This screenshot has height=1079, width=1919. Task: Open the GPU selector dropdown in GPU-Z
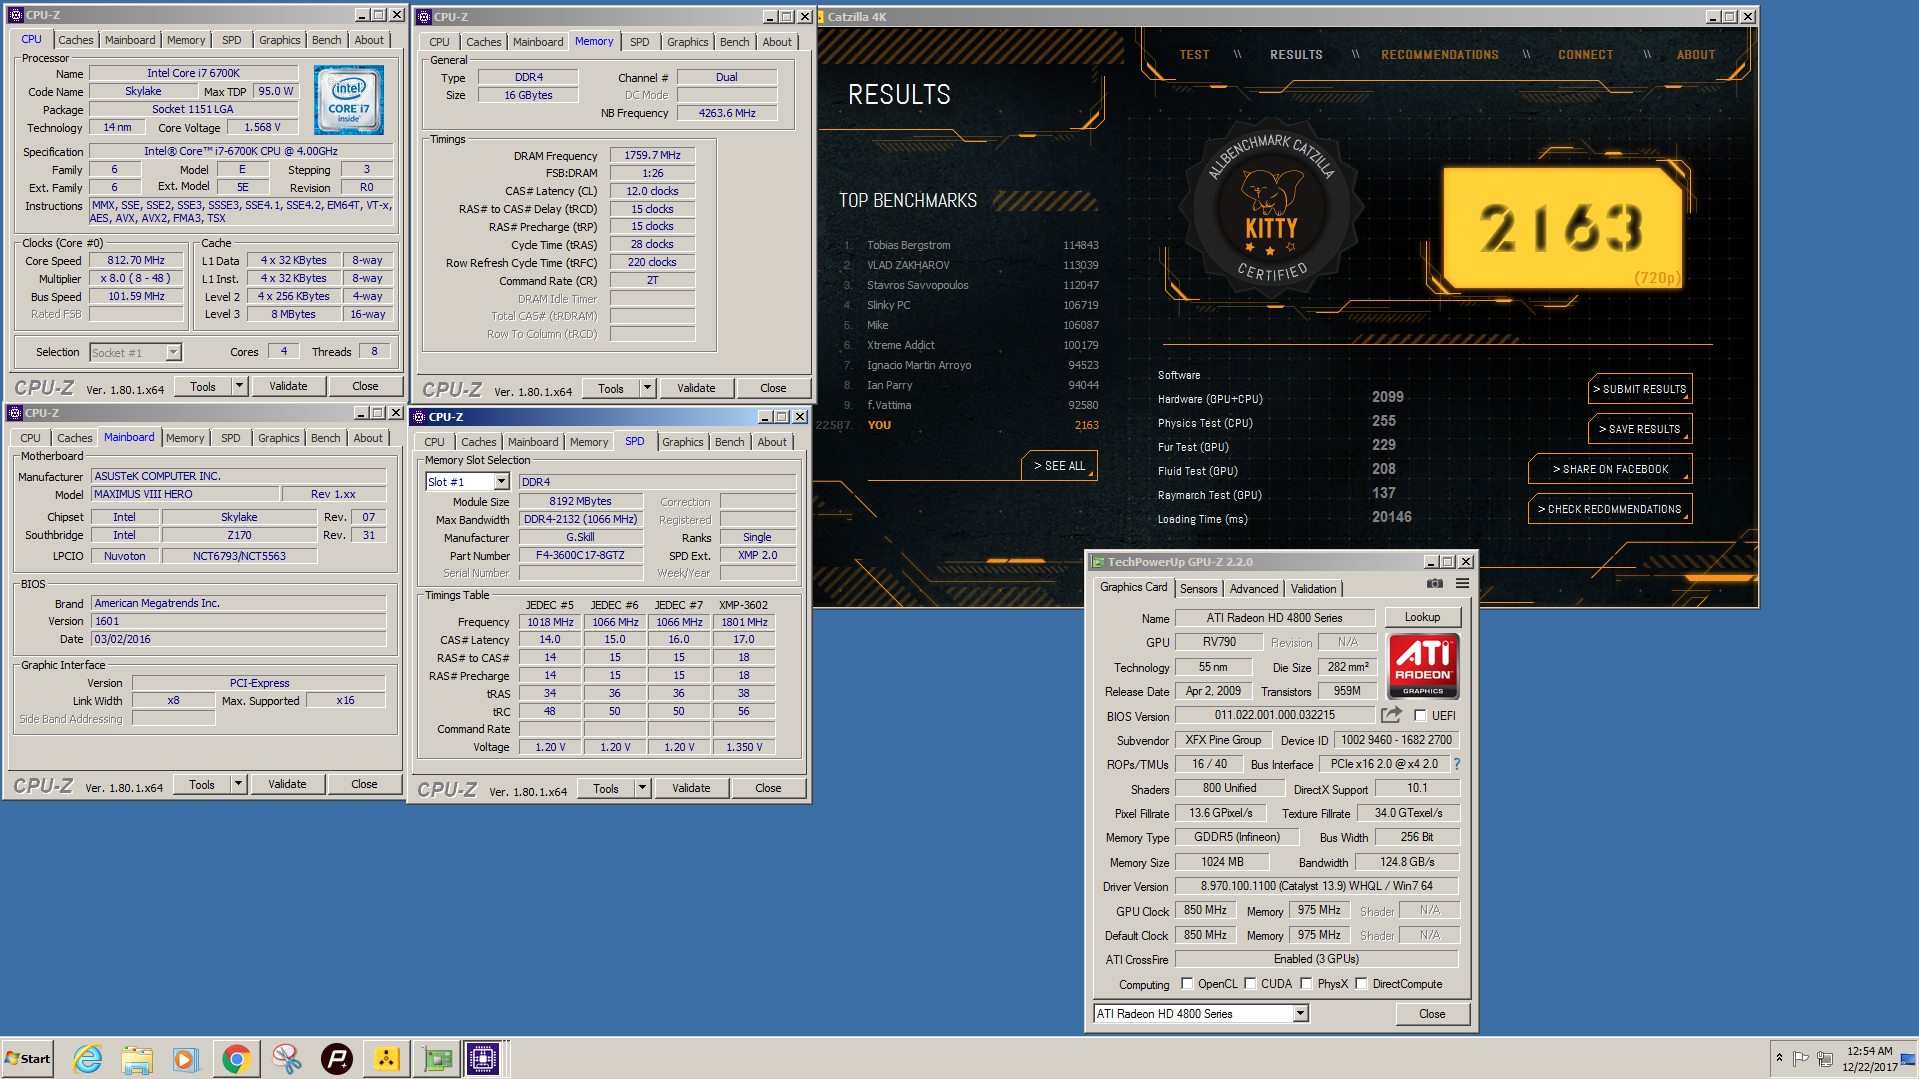click(x=1300, y=1014)
